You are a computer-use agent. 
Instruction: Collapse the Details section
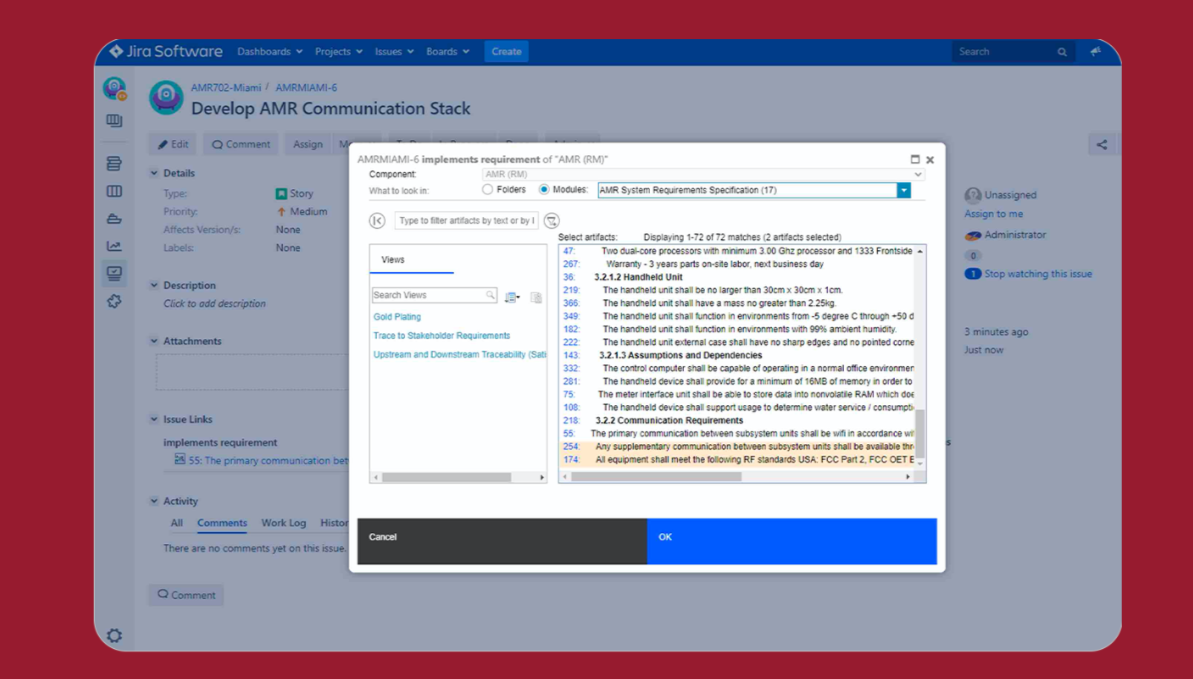[154, 174]
